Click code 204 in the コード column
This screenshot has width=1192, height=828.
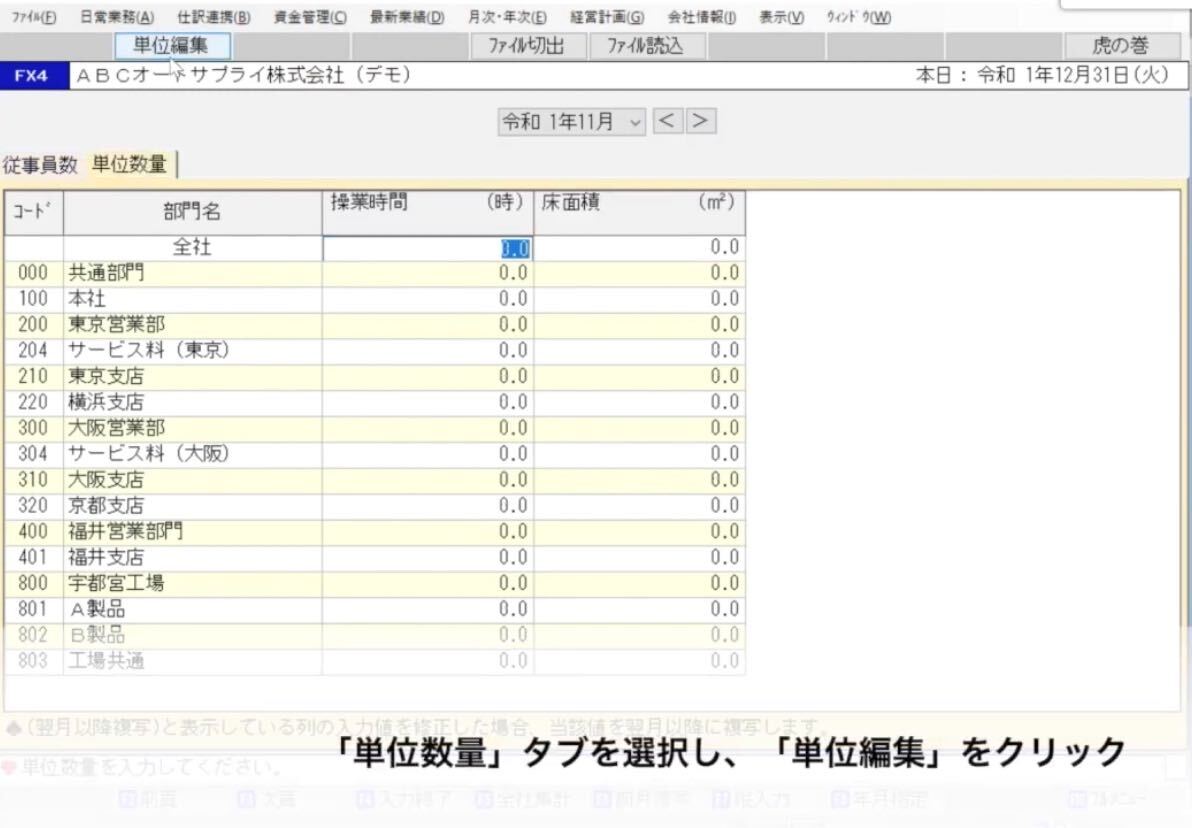point(33,351)
